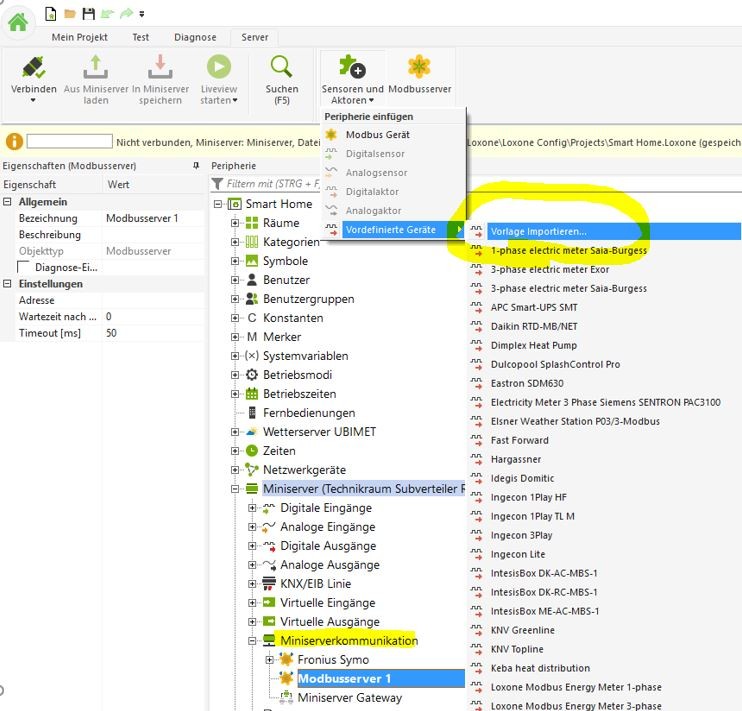Image resolution: width=742 pixels, height=711 pixels.
Task: Select the Server ribbon tab
Action: [255, 37]
